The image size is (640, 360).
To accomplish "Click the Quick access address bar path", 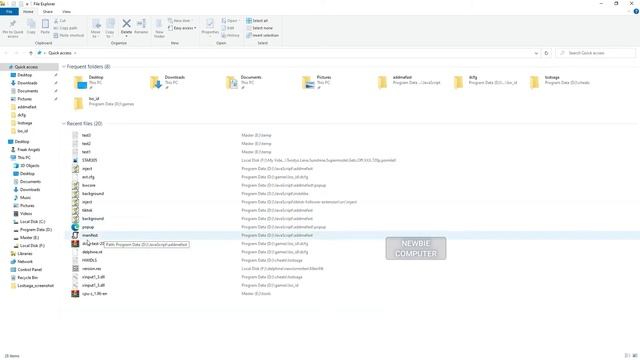I will 60,53.
